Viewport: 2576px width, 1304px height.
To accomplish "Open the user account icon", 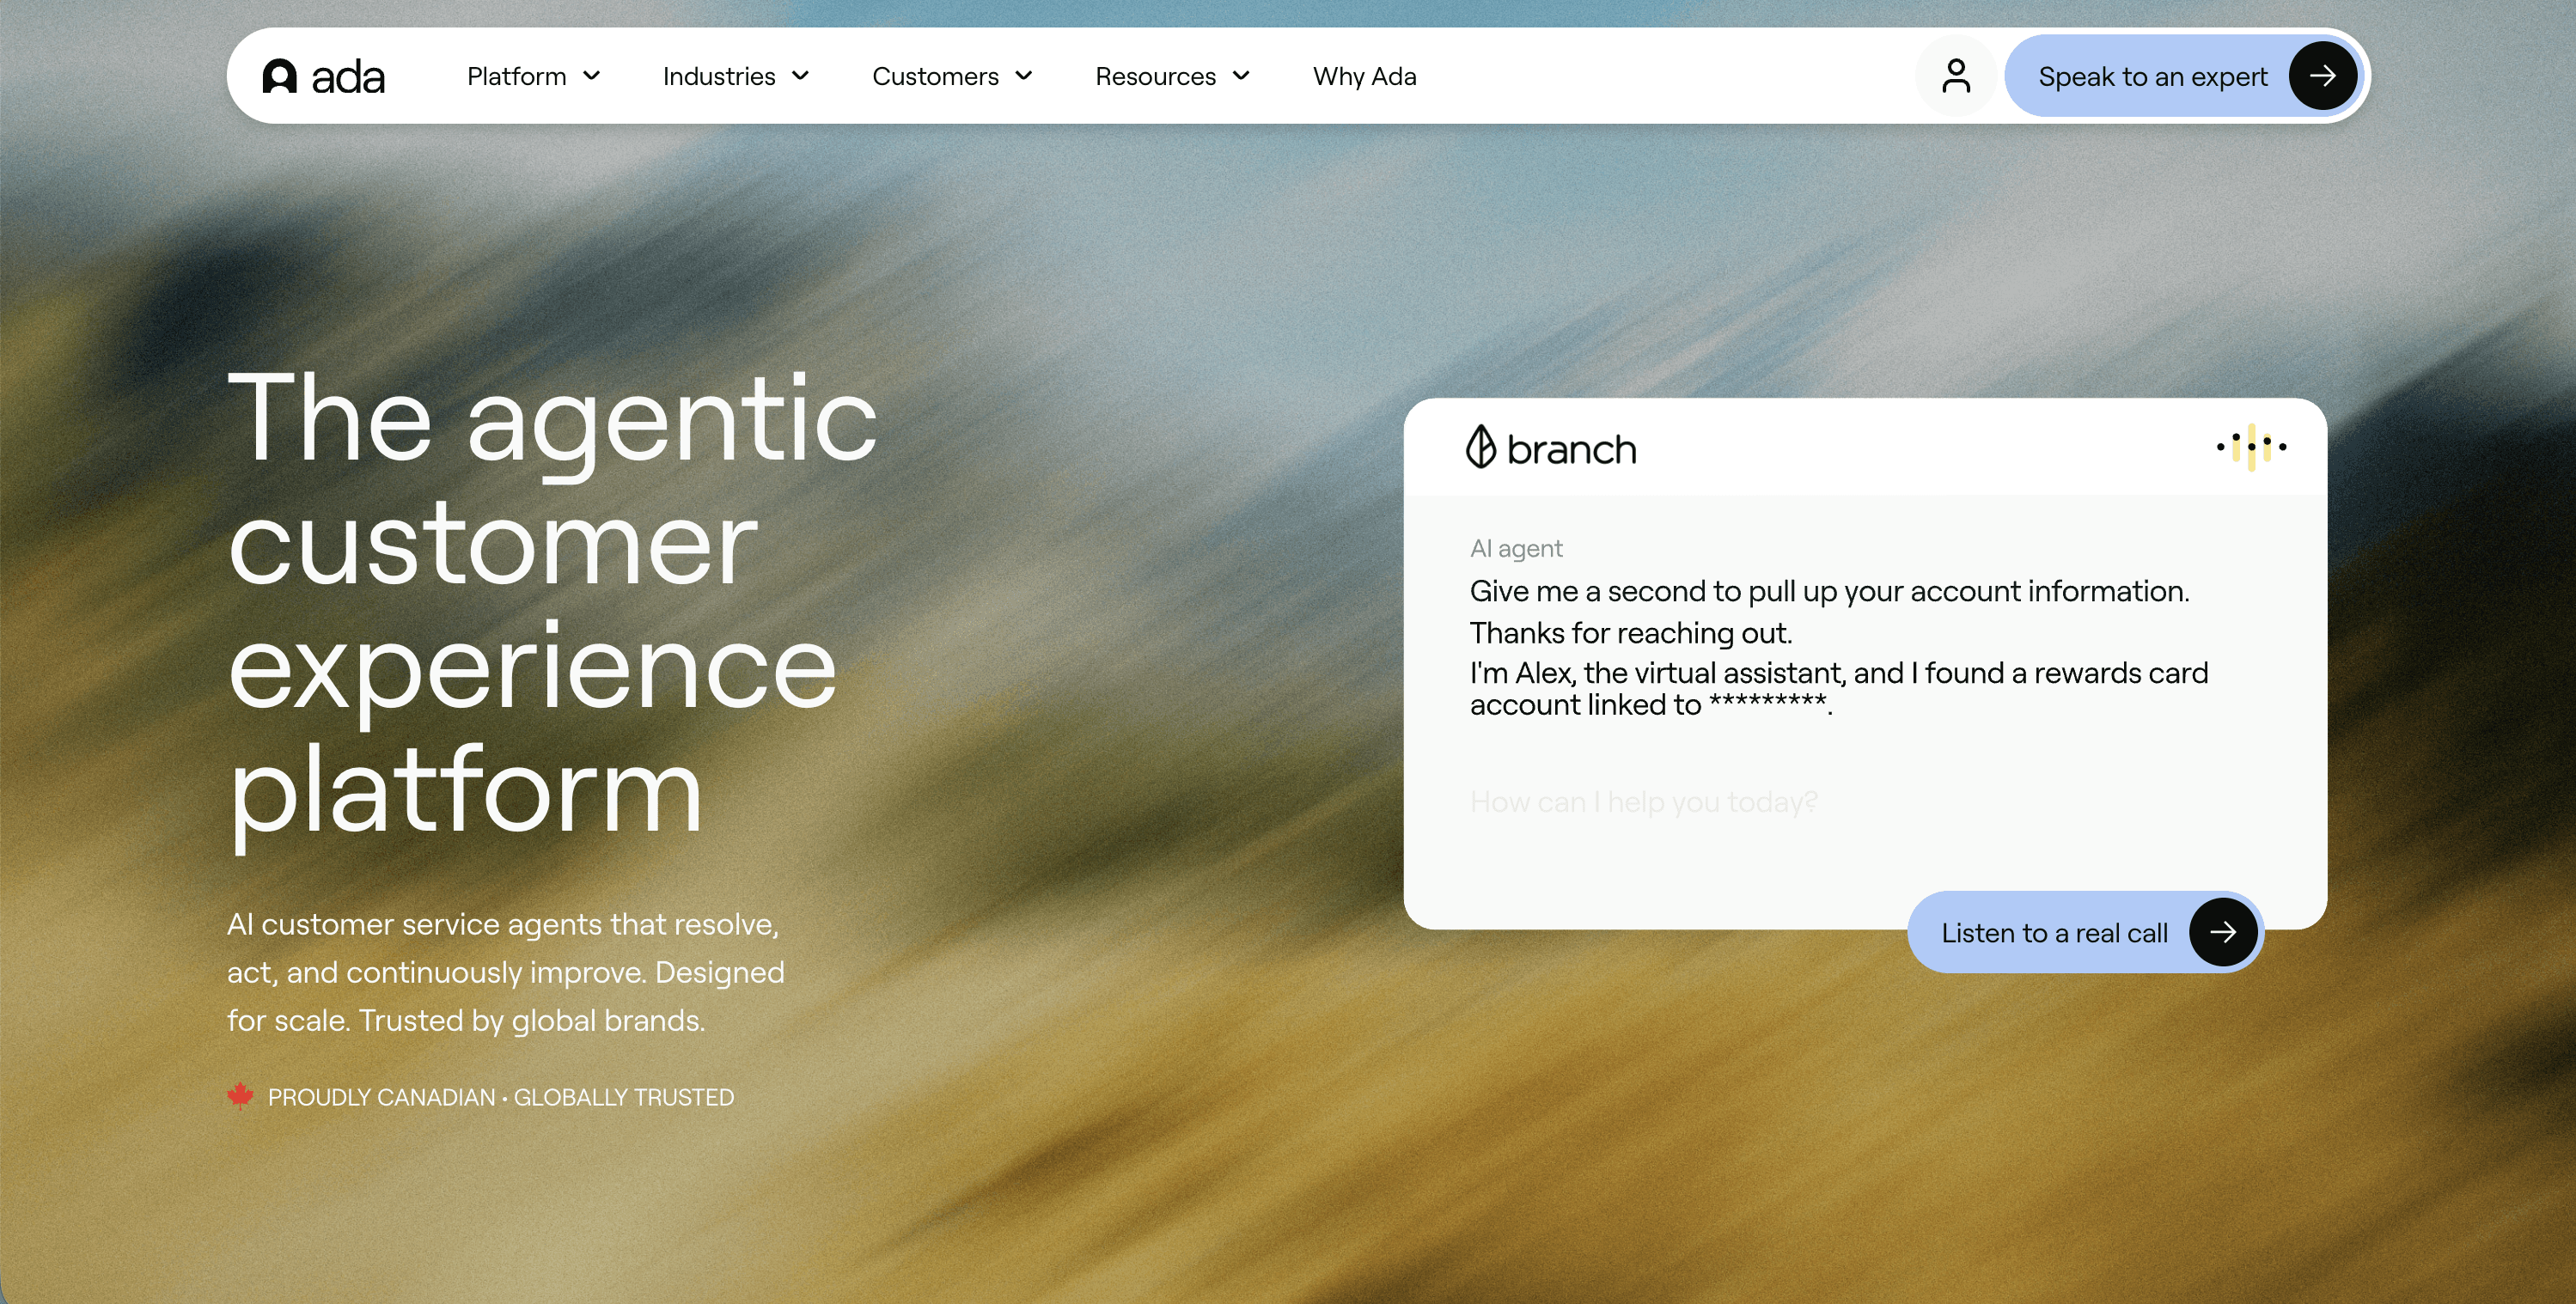I will tap(1956, 76).
